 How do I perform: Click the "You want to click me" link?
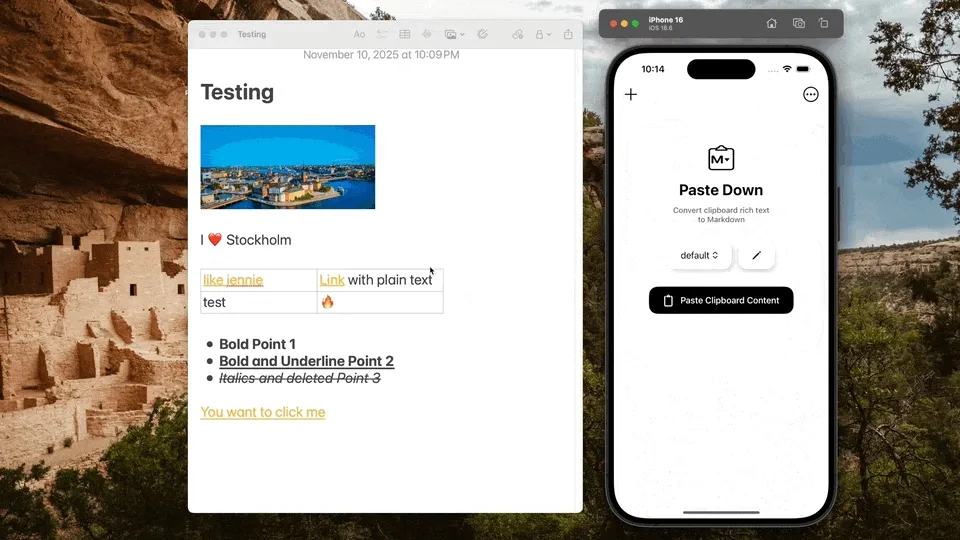pyautogui.click(x=263, y=412)
